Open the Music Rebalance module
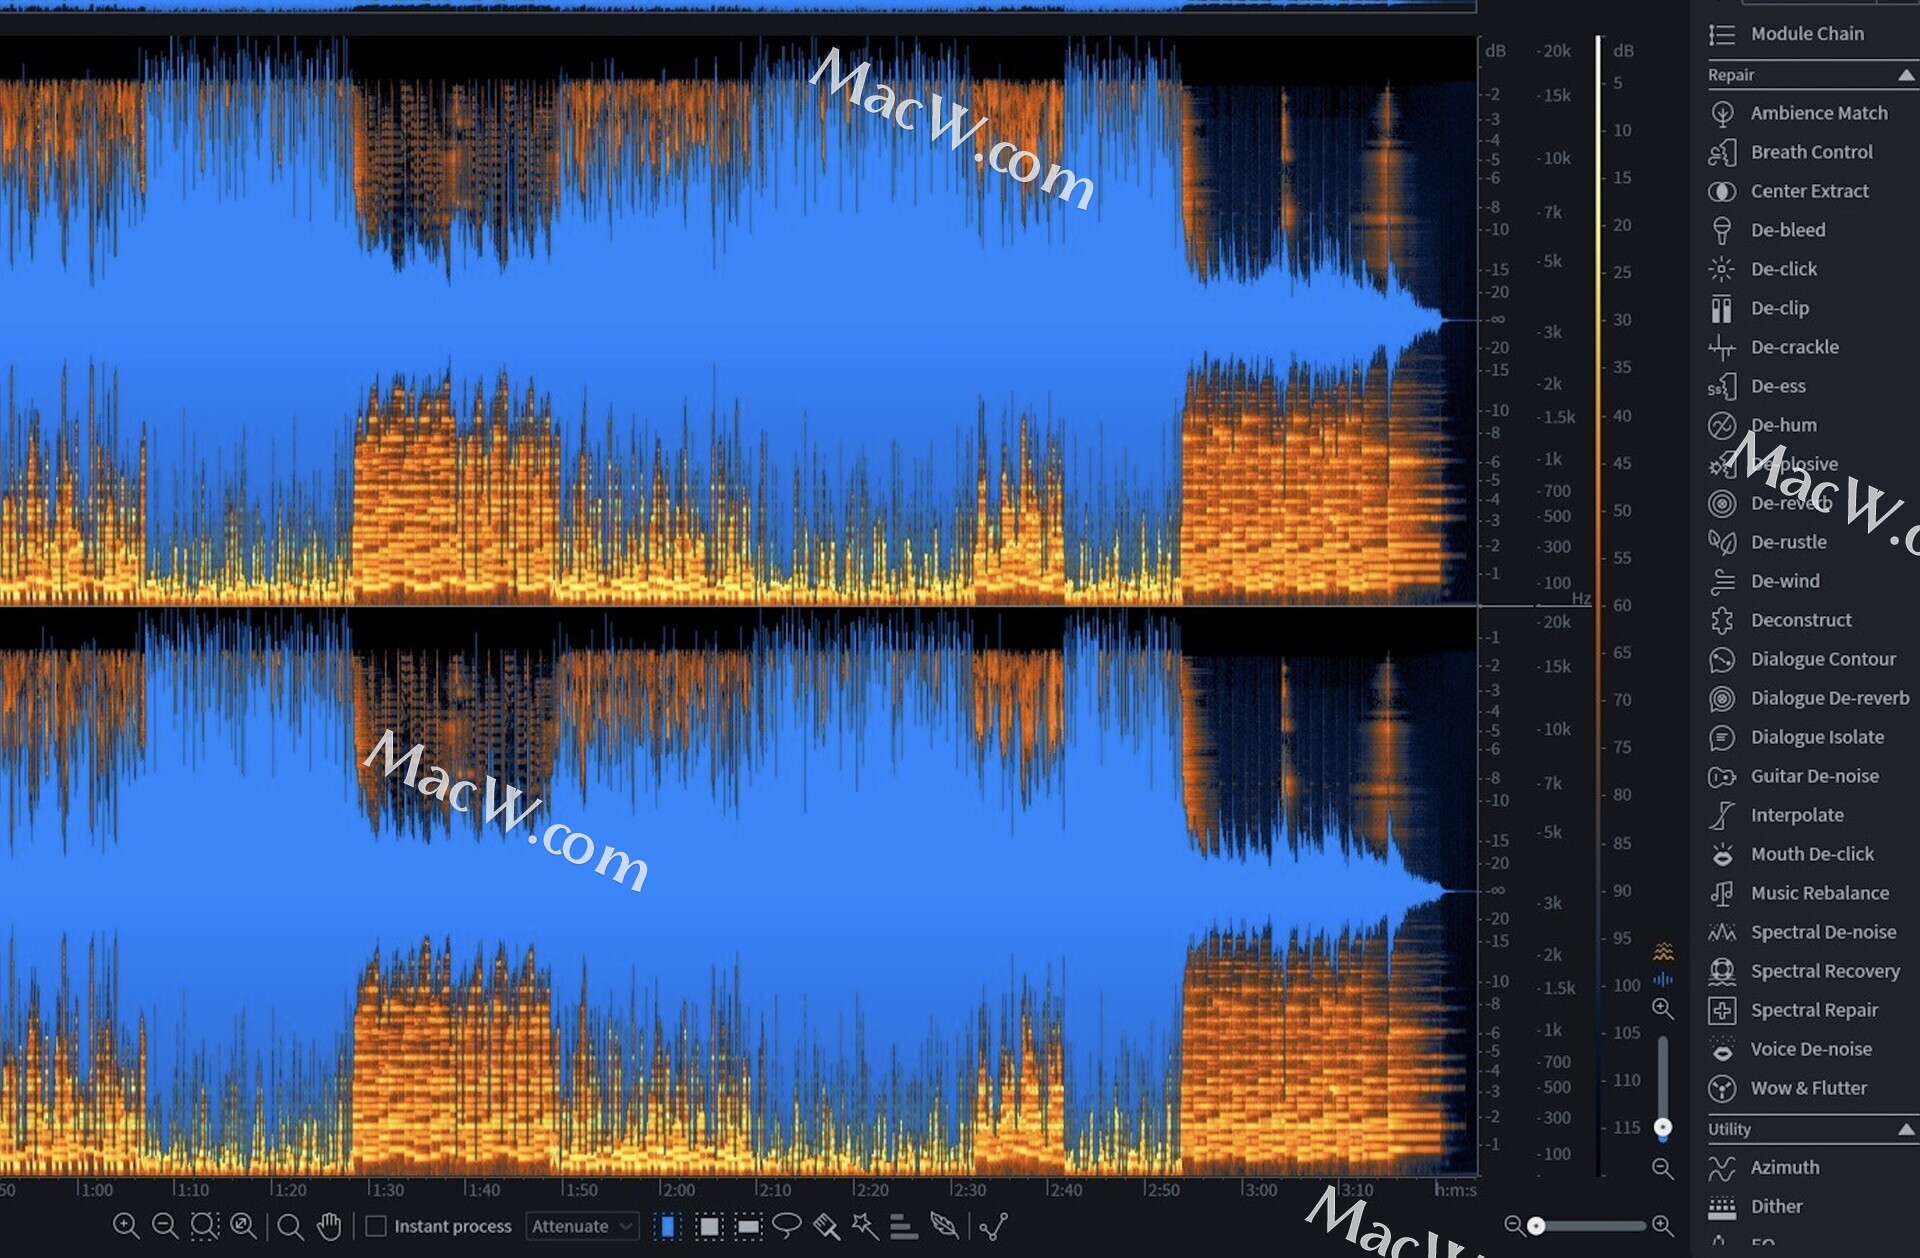1920x1258 pixels. coord(1819,893)
